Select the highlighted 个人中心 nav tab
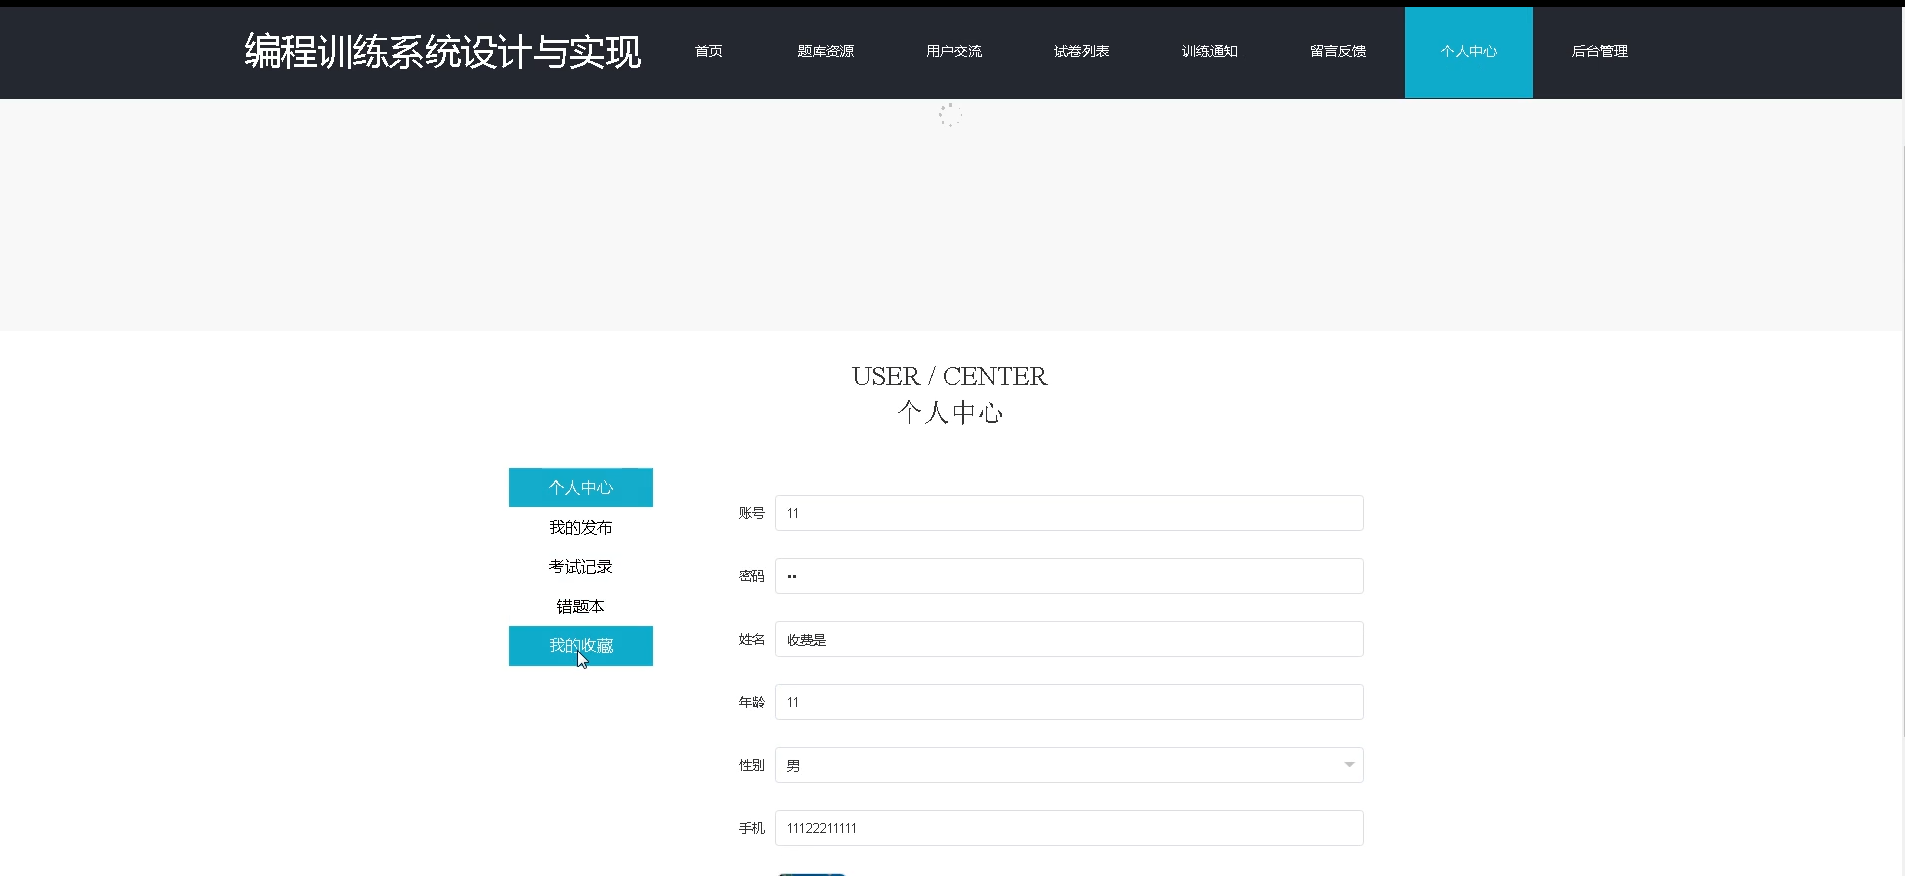Viewport: 1905px width, 876px height. click(x=1468, y=52)
